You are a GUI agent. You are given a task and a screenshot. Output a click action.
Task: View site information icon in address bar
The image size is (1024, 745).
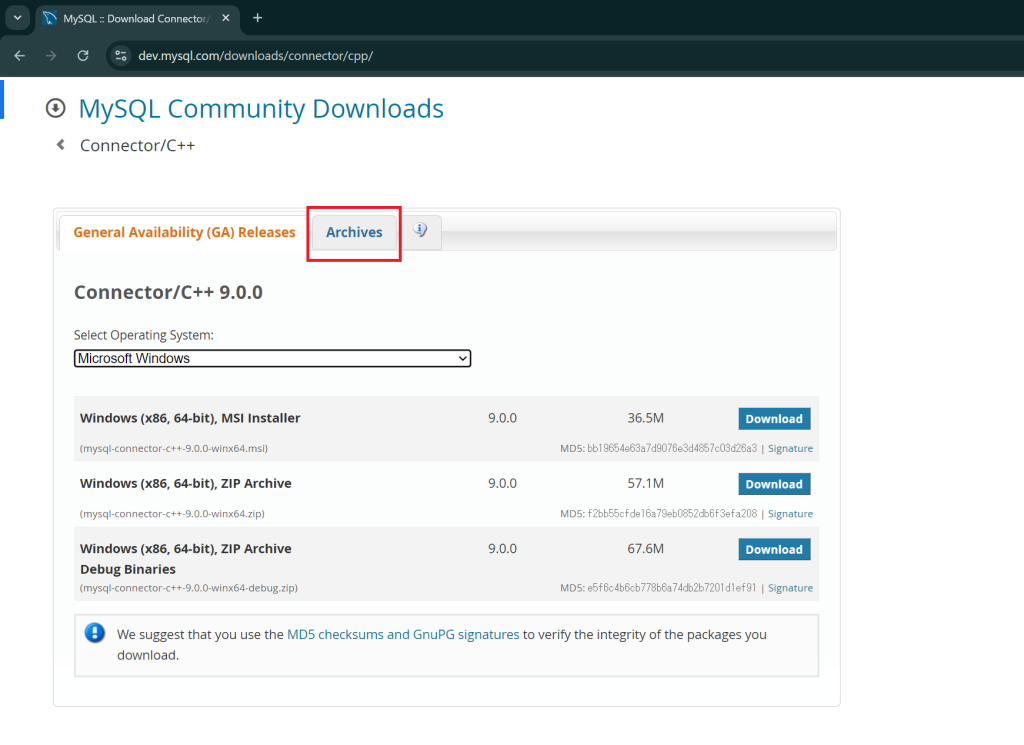[121, 55]
